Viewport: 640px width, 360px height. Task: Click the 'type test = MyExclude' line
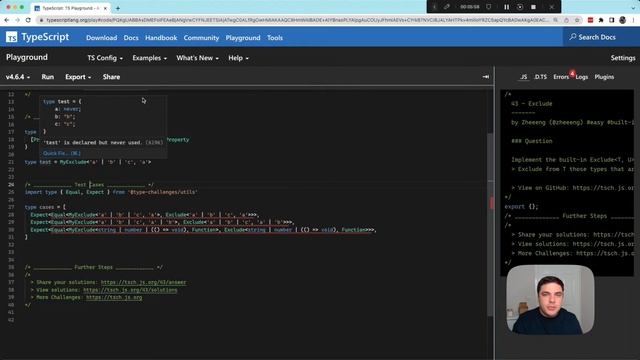pyautogui.click(x=88, y=162)
